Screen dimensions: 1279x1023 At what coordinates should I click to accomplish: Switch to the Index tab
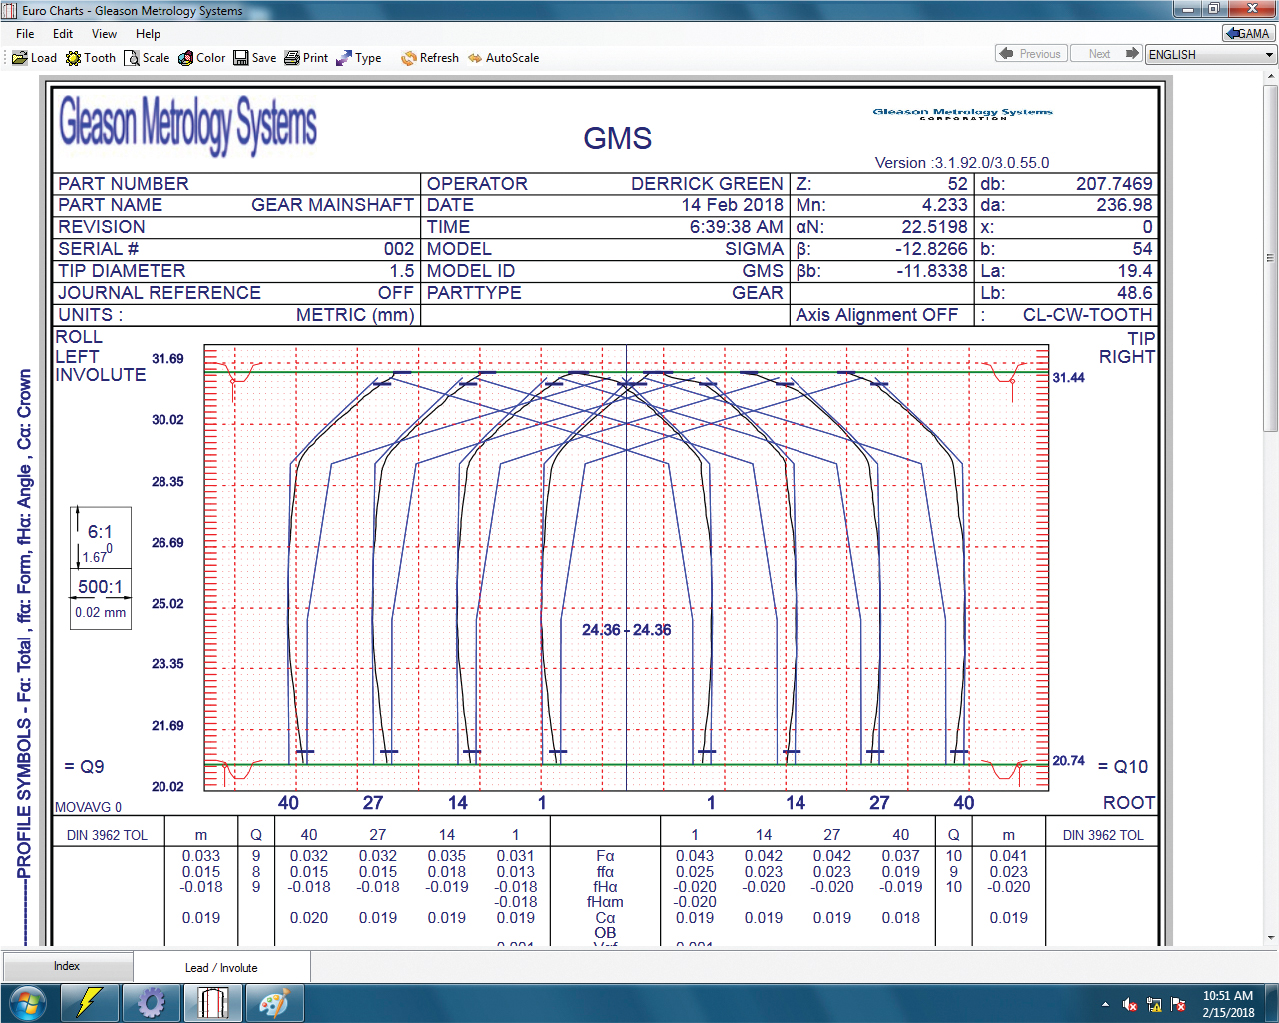tap(67, 966)
